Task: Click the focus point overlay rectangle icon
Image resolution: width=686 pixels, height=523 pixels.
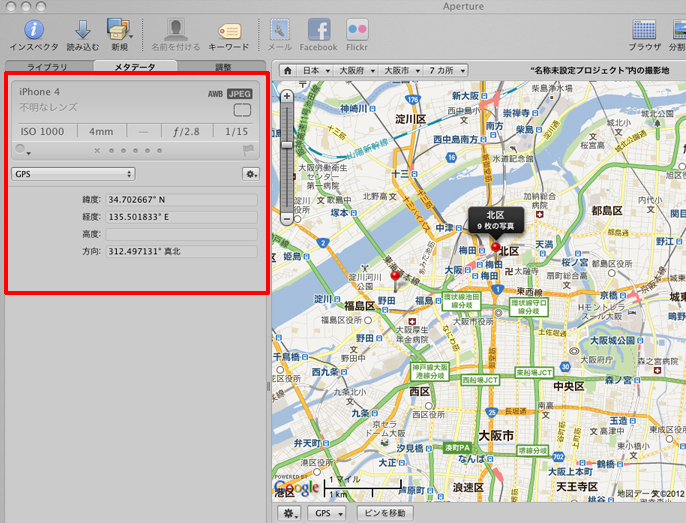Action: coord(242,110)
